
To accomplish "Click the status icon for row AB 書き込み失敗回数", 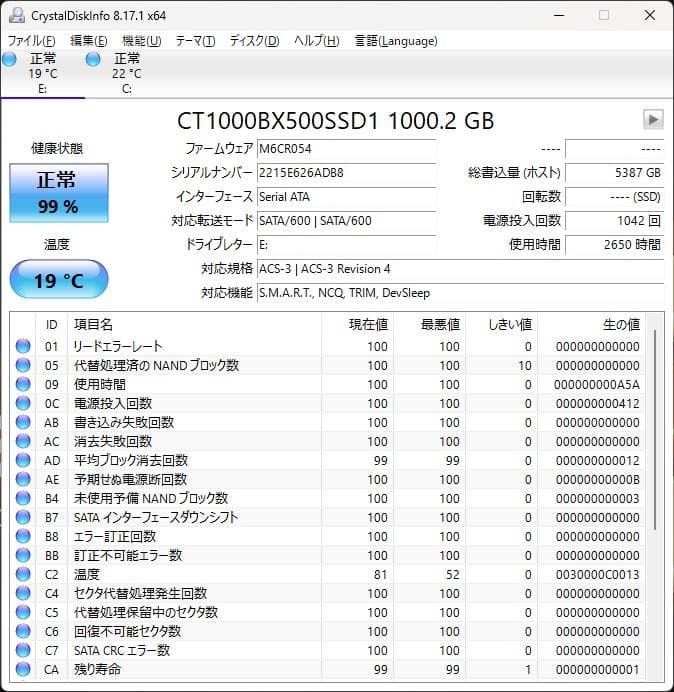I will (23, 422).
